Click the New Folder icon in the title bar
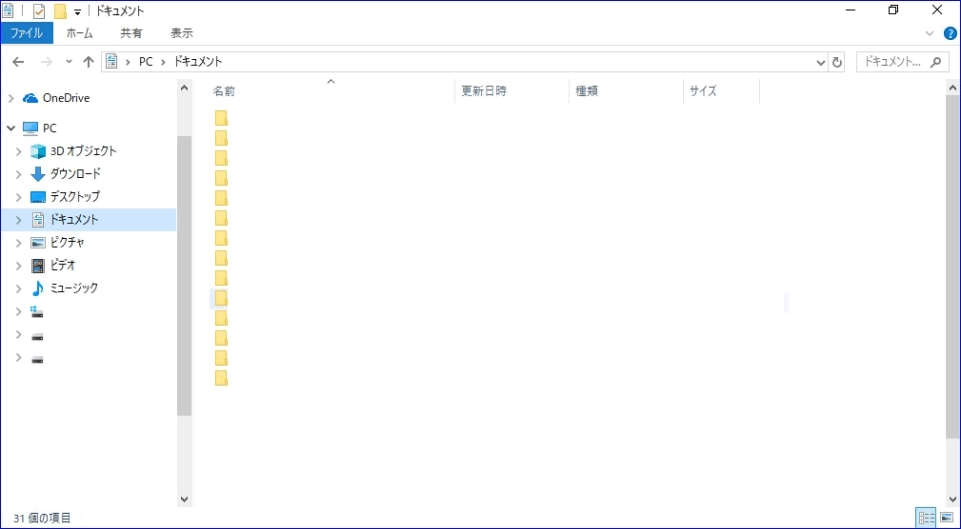This screenshot has height=529, width=961. (60, 11)
